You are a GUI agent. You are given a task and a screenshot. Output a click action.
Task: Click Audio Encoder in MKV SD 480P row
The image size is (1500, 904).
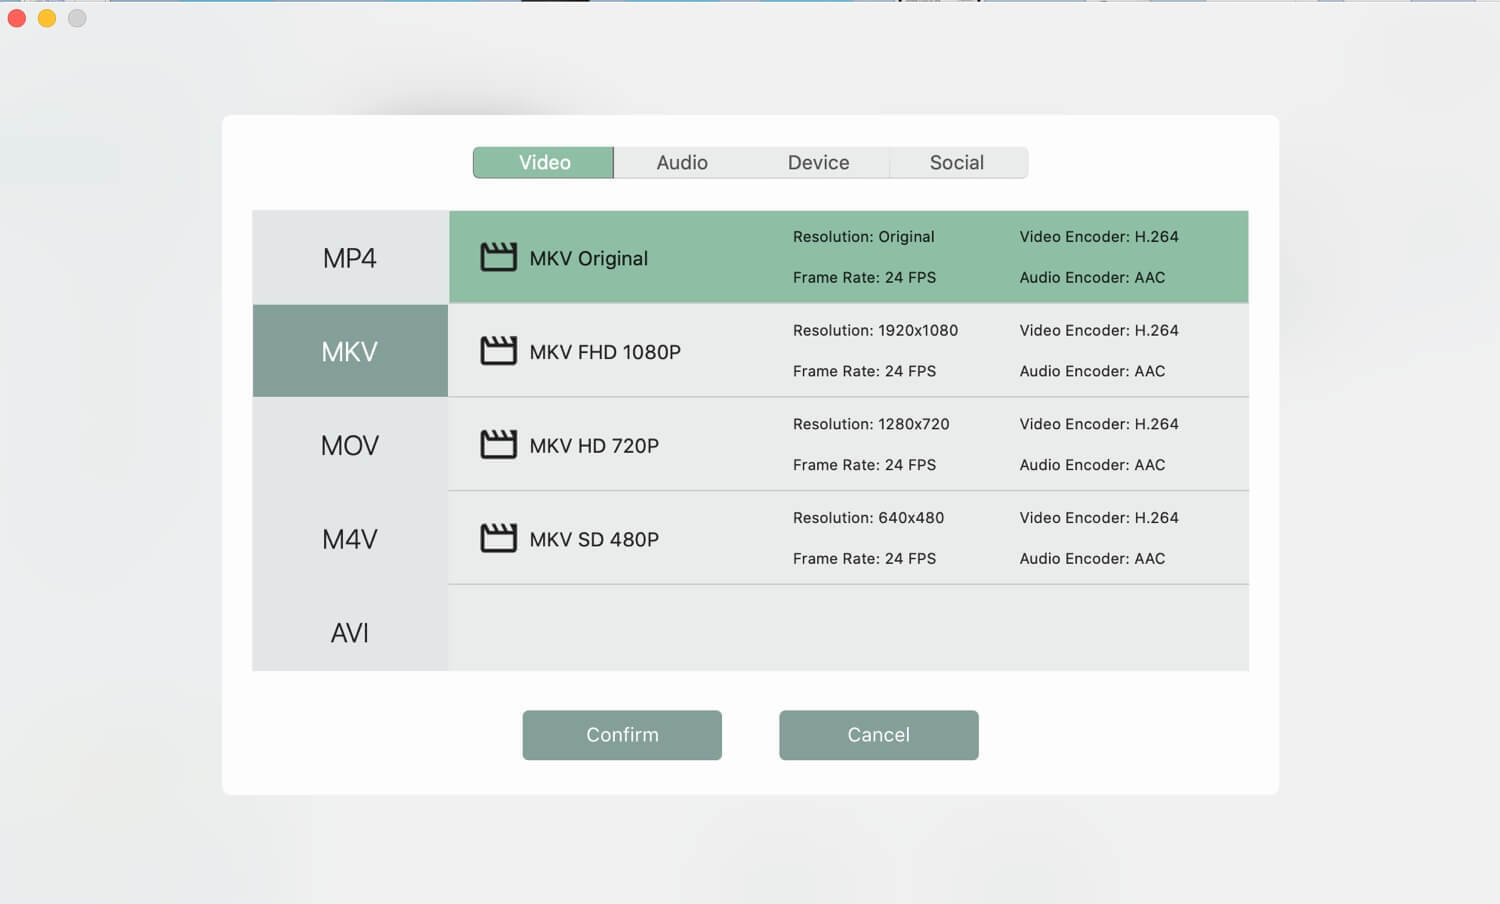pos(1092,559)
